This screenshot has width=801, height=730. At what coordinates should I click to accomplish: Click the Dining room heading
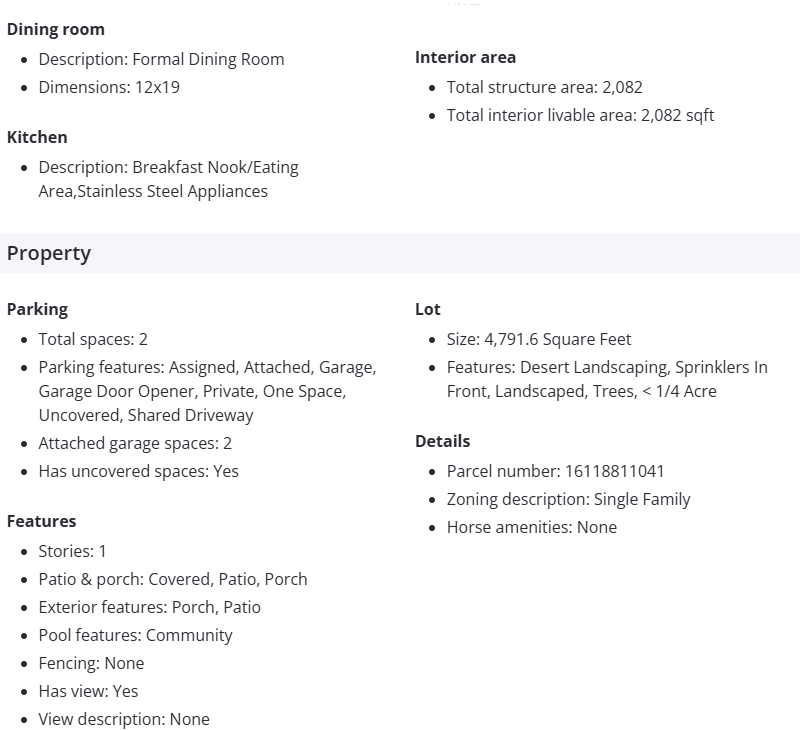coord(56,29)
